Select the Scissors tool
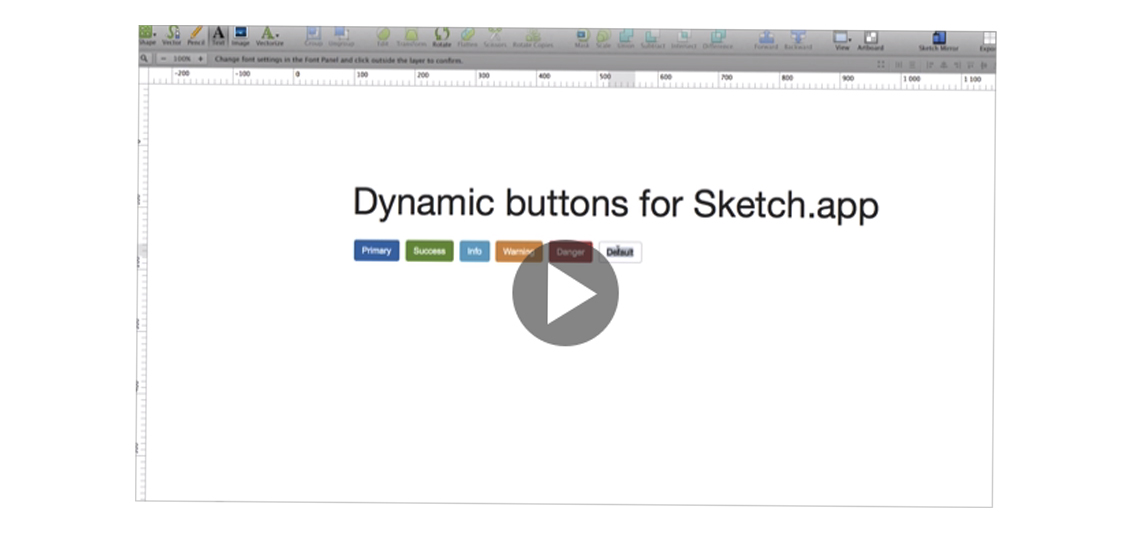Viewport: 1131px width, 533px height. [x=495, y=37]
